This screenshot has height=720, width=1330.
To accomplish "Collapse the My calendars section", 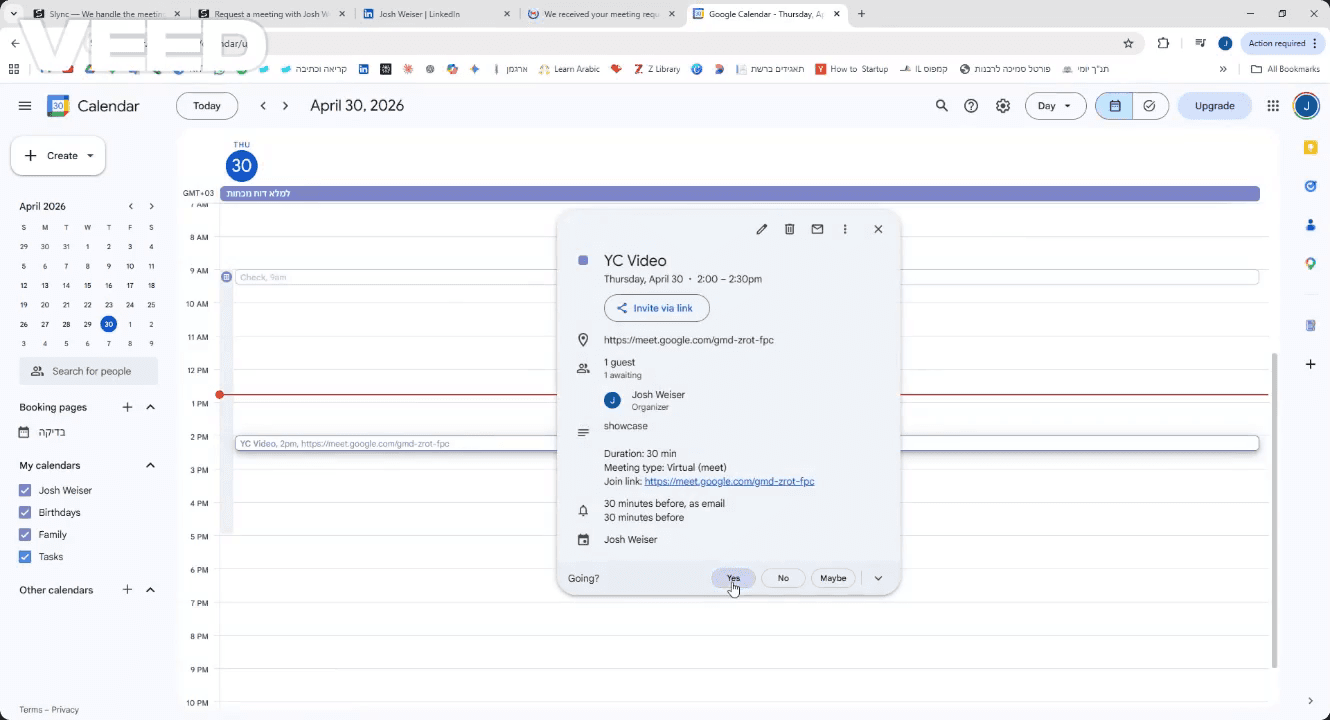I will click(x=151, y=465).
